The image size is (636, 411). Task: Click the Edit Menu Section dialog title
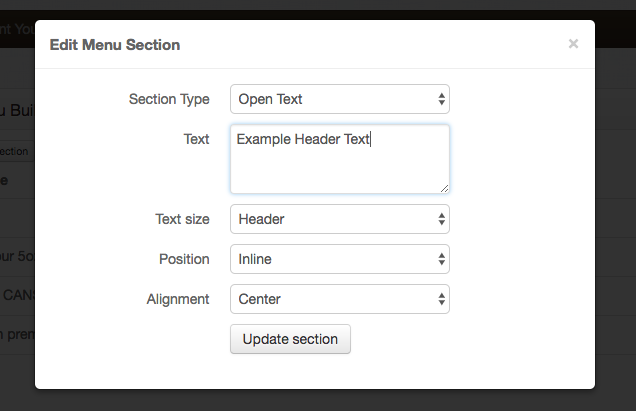coord(115,45)
